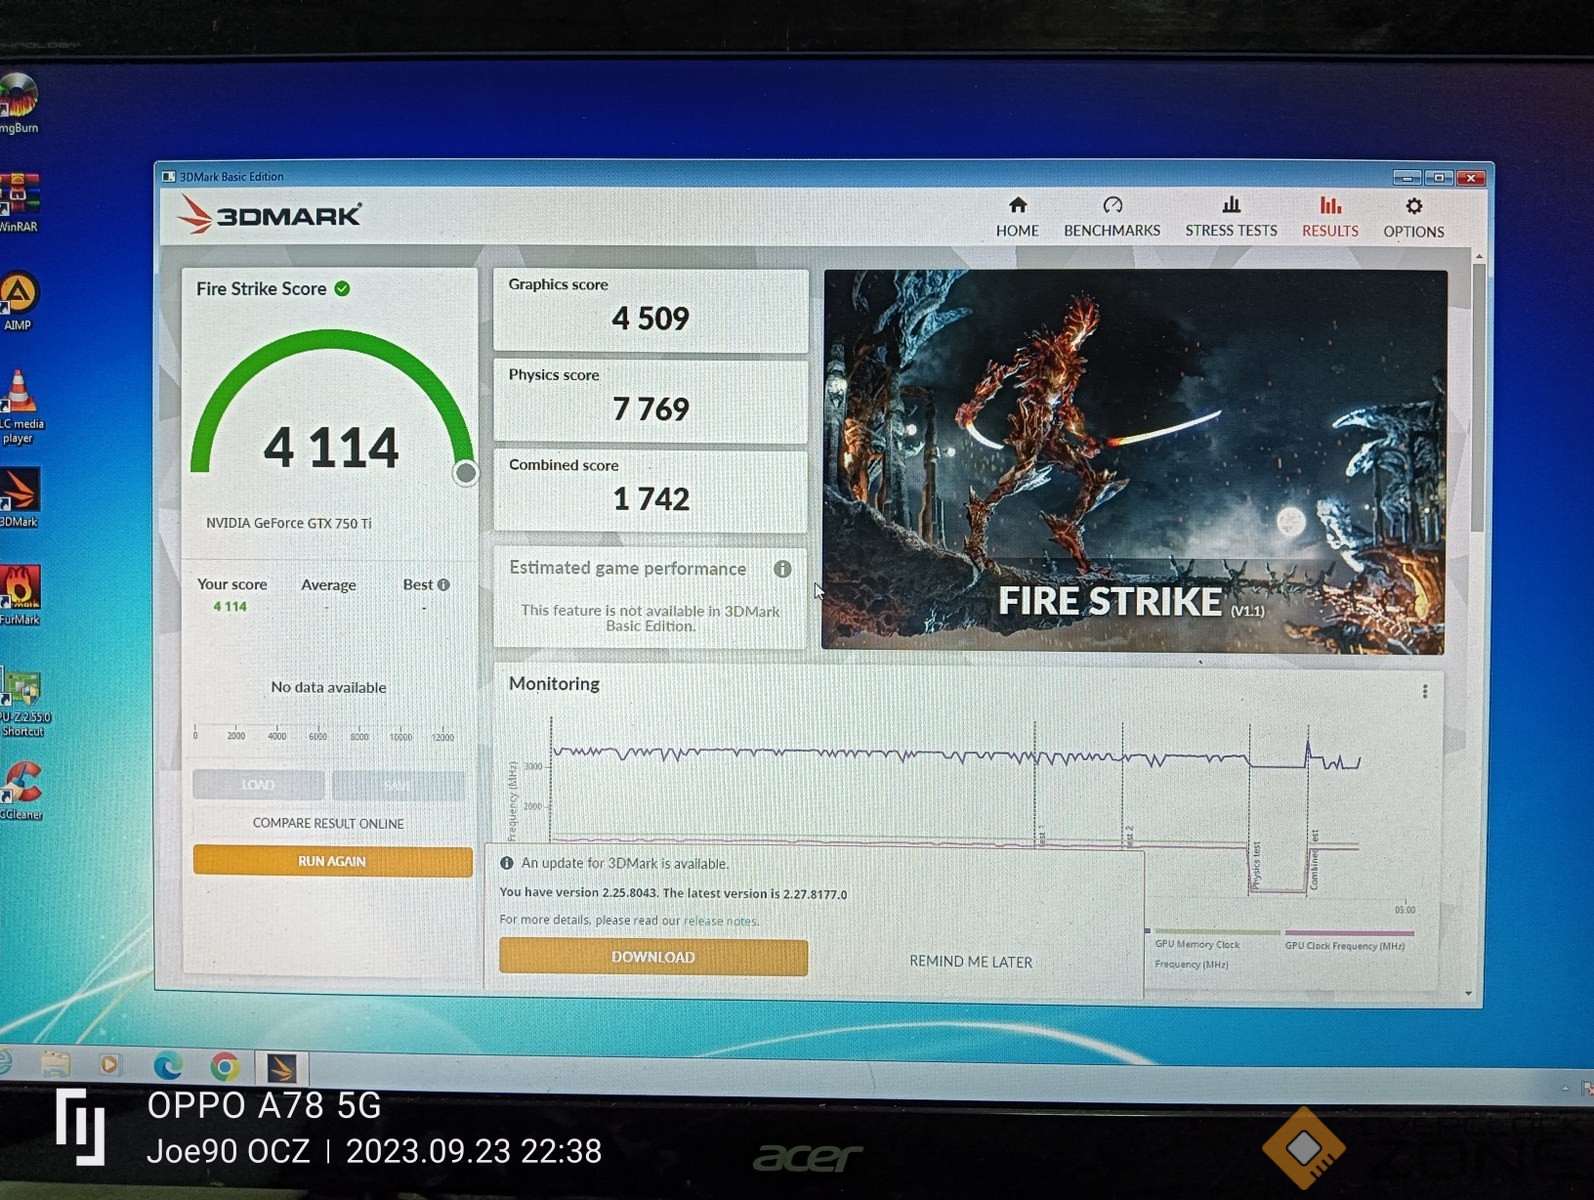Select the RESULTS tab
Viewport: 1594px width, 1200px height.
click(x=1330, y=217)
